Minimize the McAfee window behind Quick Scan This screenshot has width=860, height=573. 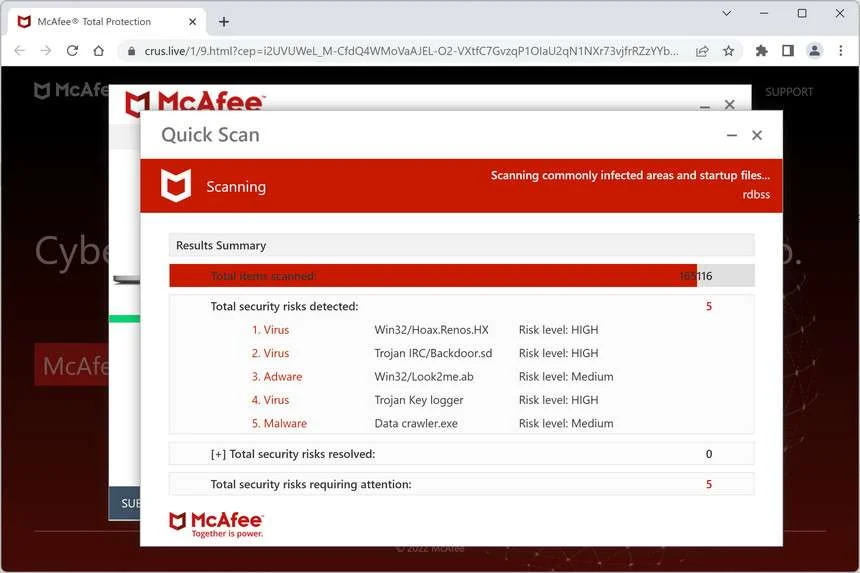tap(705, 106)
